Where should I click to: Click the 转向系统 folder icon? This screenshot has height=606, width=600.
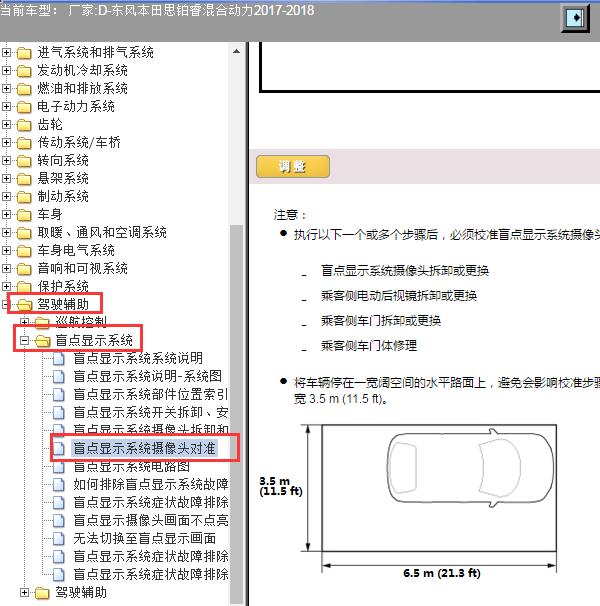point(24,160)
